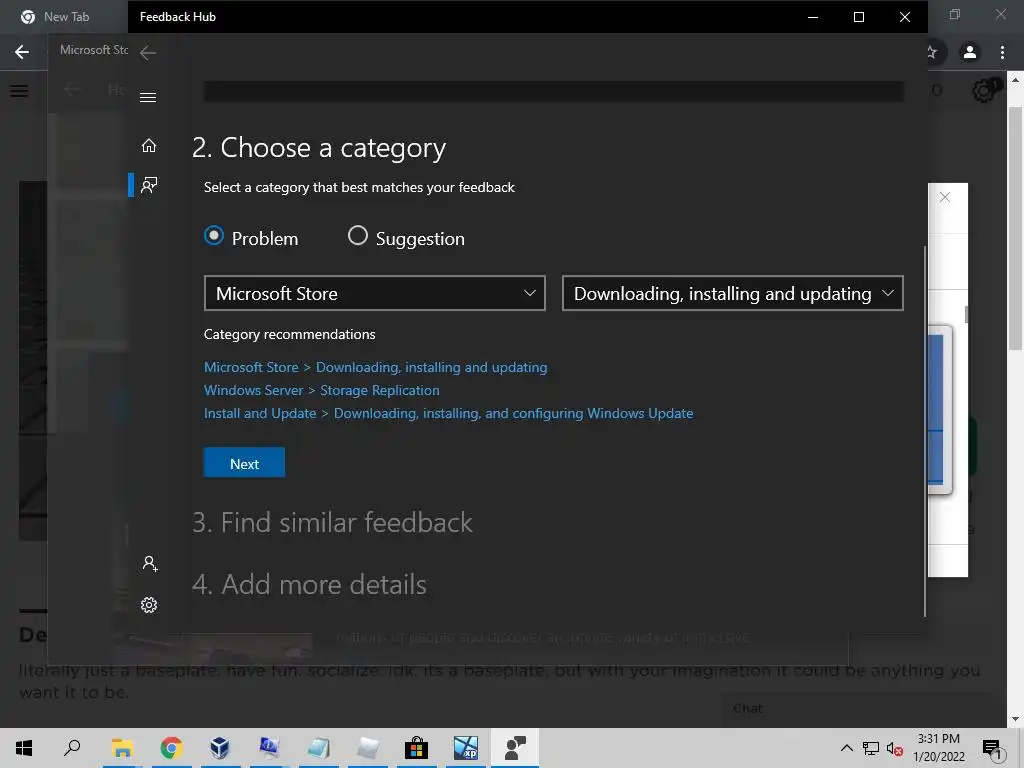
Task: Click the browser back arrow
Action: [x=22, y=52]
